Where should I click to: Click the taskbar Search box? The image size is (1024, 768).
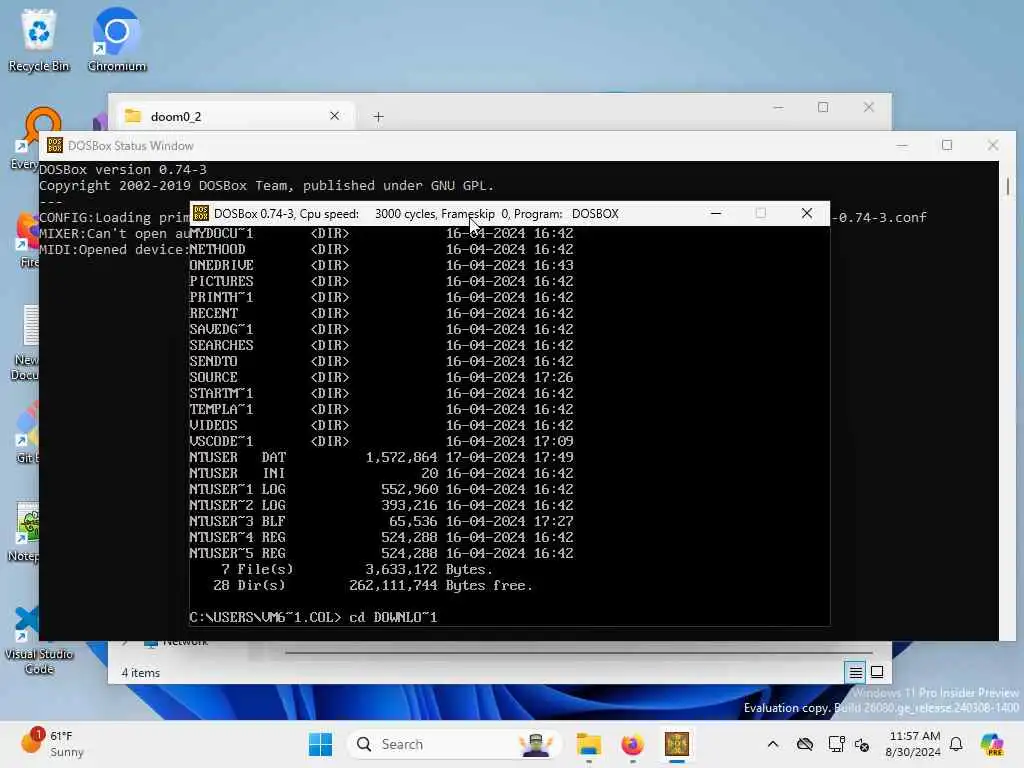tap(453, 744)
